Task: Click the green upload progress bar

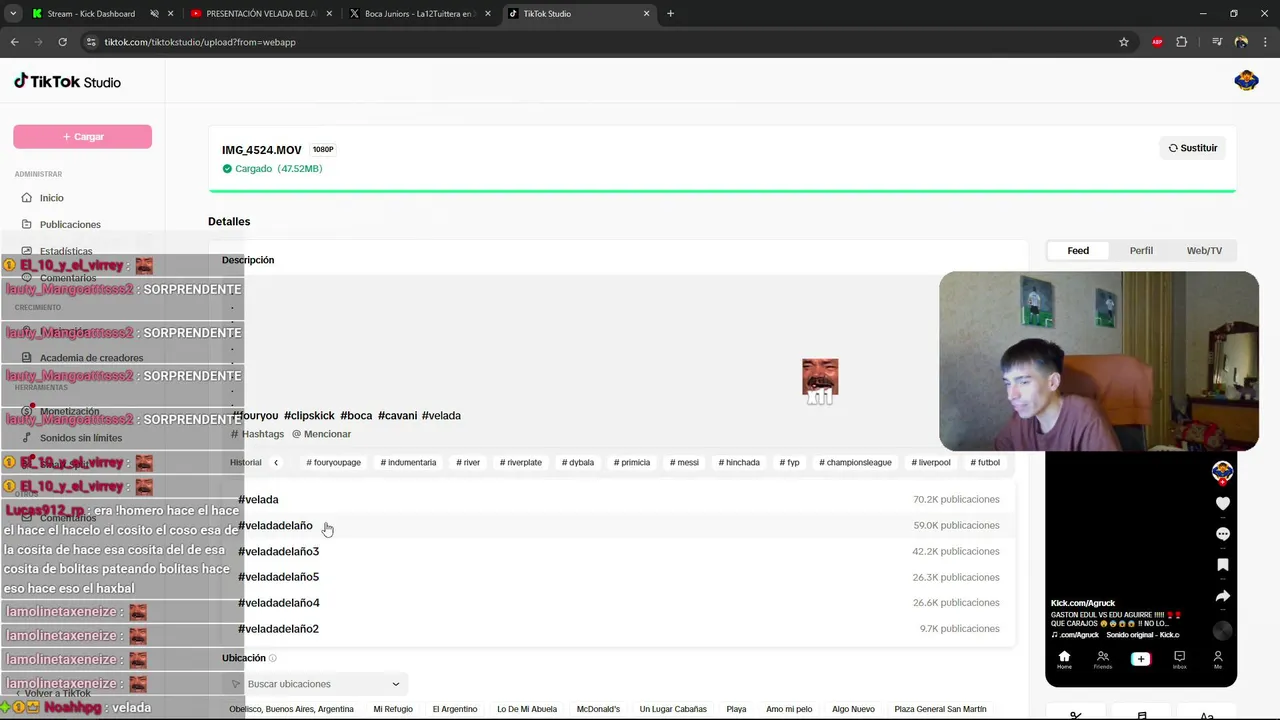Action: tap(722, 190)
